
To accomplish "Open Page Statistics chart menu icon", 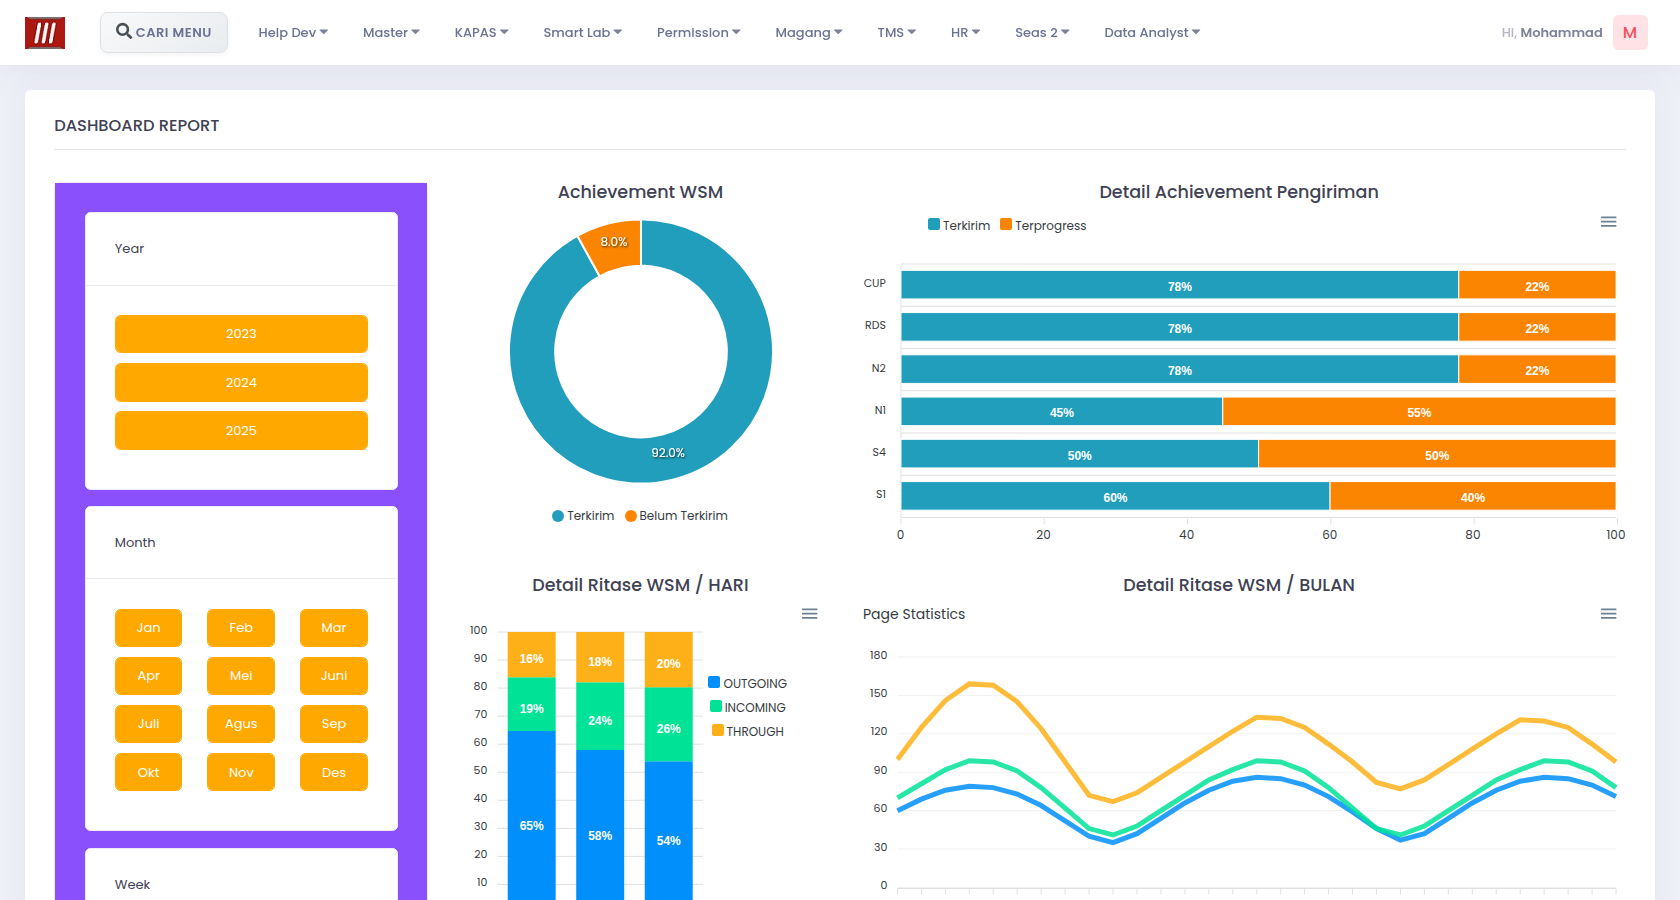I will pyautogui.click(x=1608, y=614).
